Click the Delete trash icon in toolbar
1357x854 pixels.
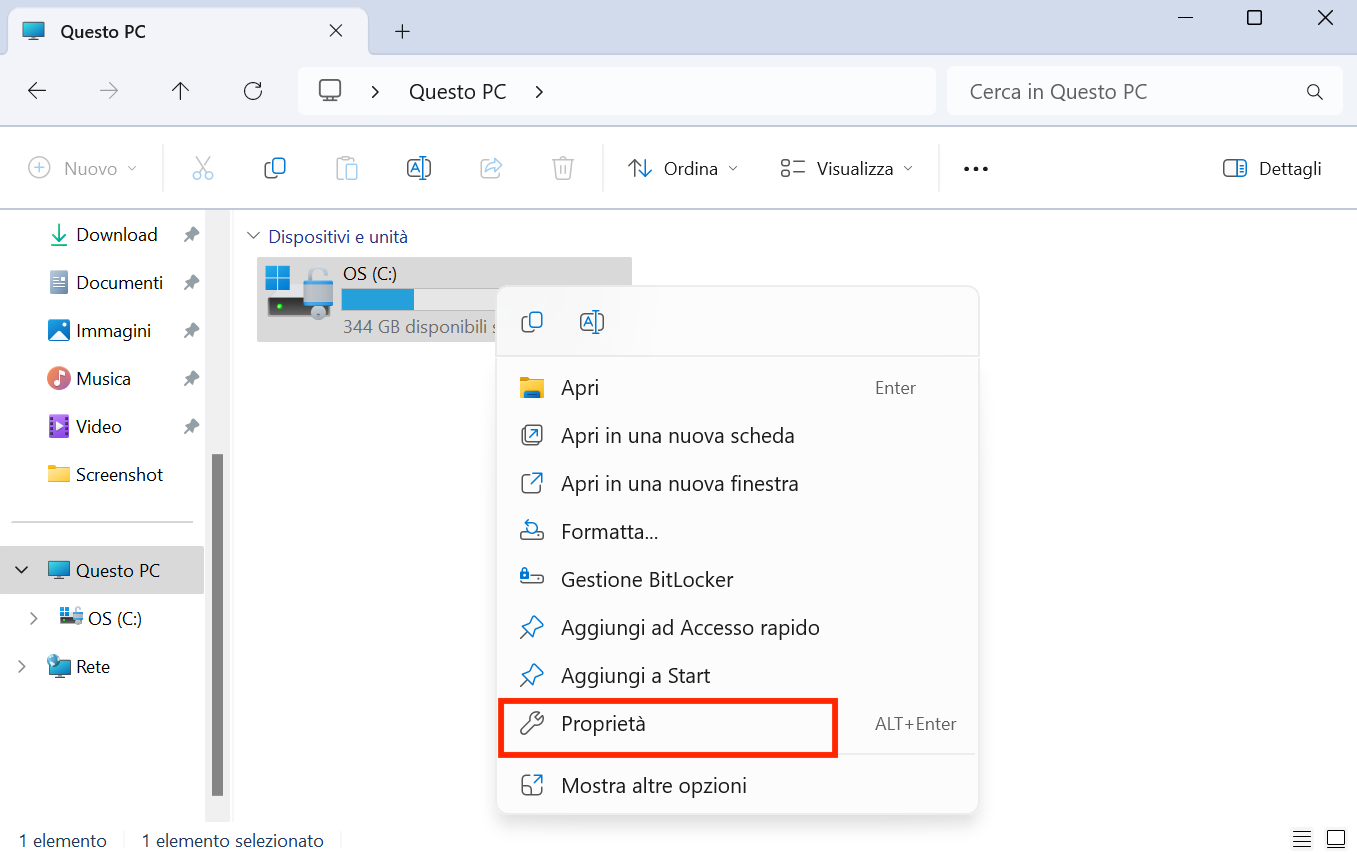pos(563,168)
